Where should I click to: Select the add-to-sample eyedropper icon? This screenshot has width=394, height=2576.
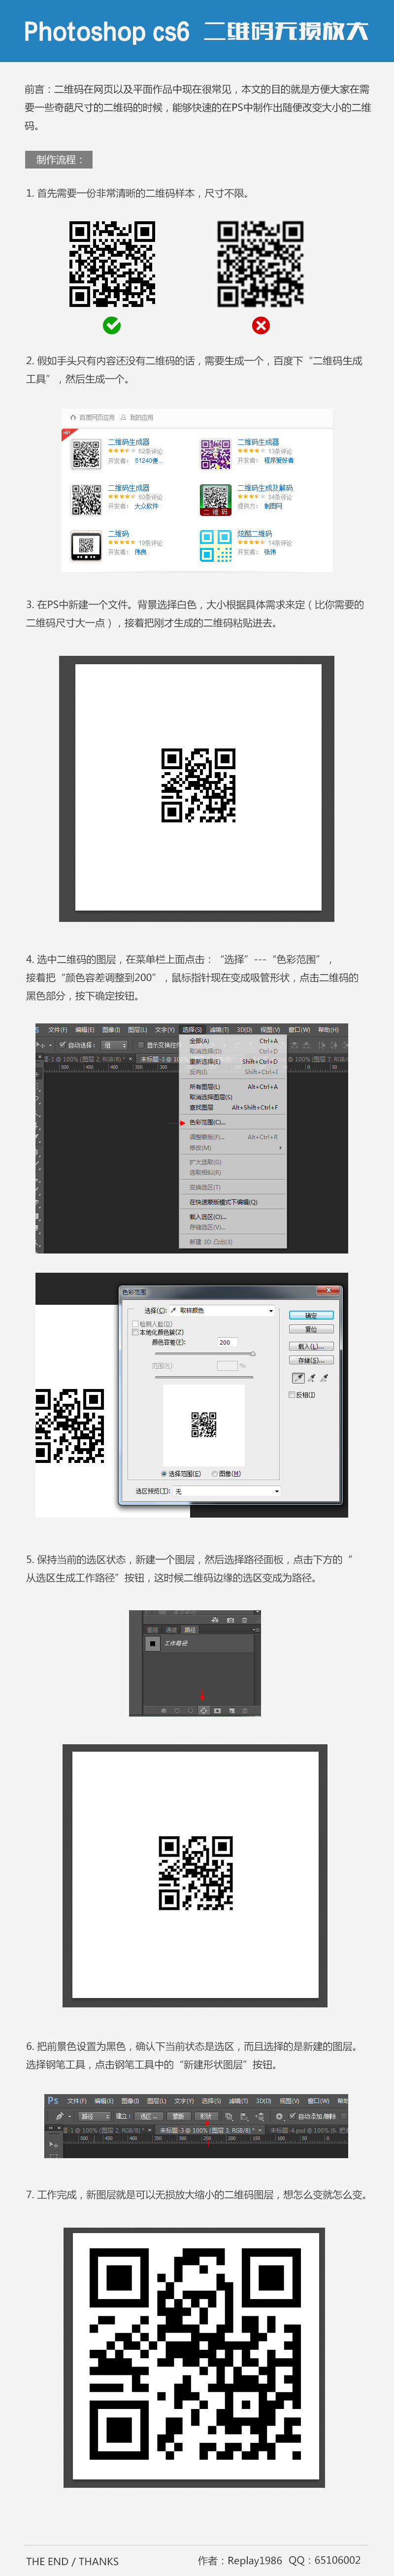311,1378
